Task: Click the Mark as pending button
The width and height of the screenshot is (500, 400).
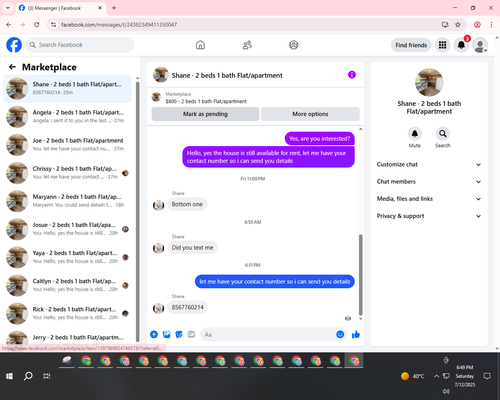Action: click(205, 114)
